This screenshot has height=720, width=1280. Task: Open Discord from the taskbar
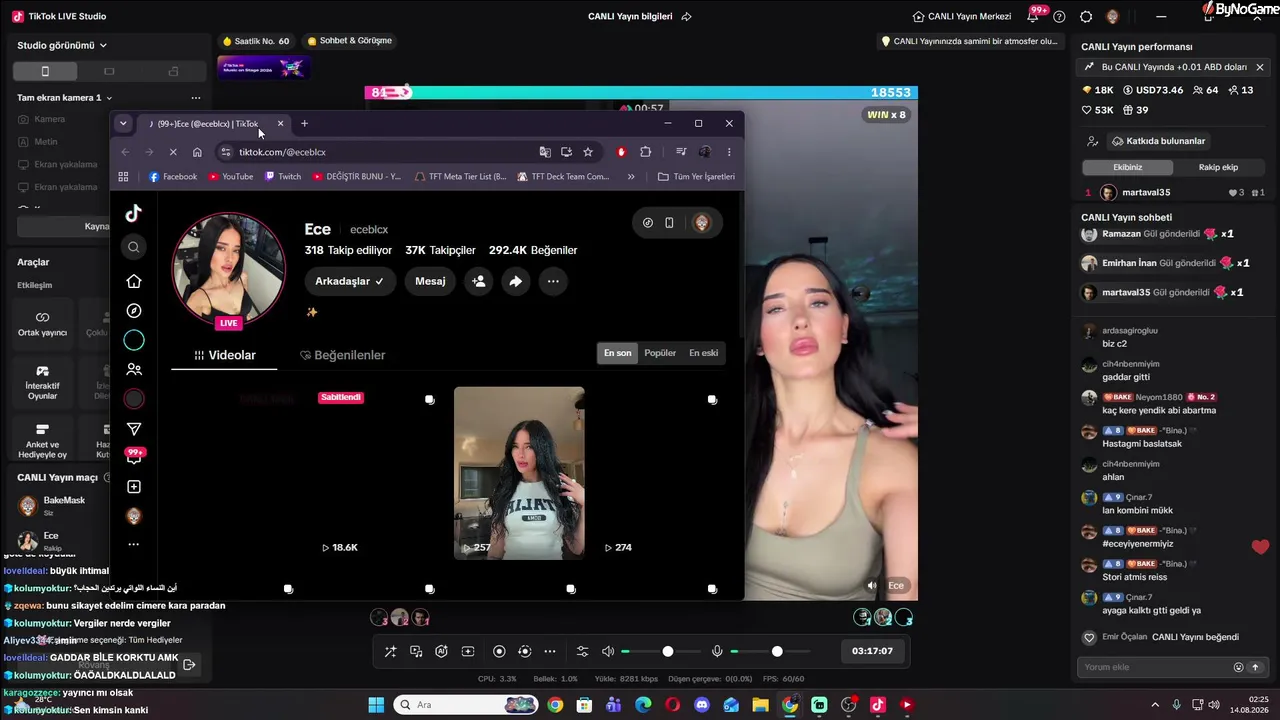coord(701,705)
